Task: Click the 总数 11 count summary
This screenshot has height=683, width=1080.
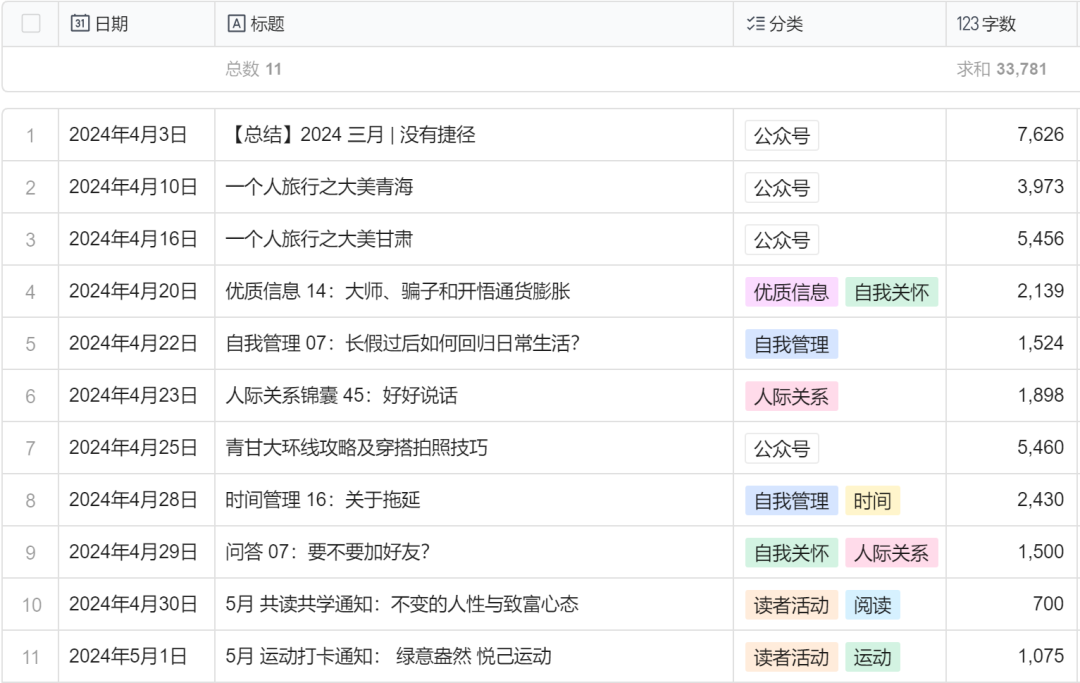Action: pyautogui.click(x=253, y=69)
